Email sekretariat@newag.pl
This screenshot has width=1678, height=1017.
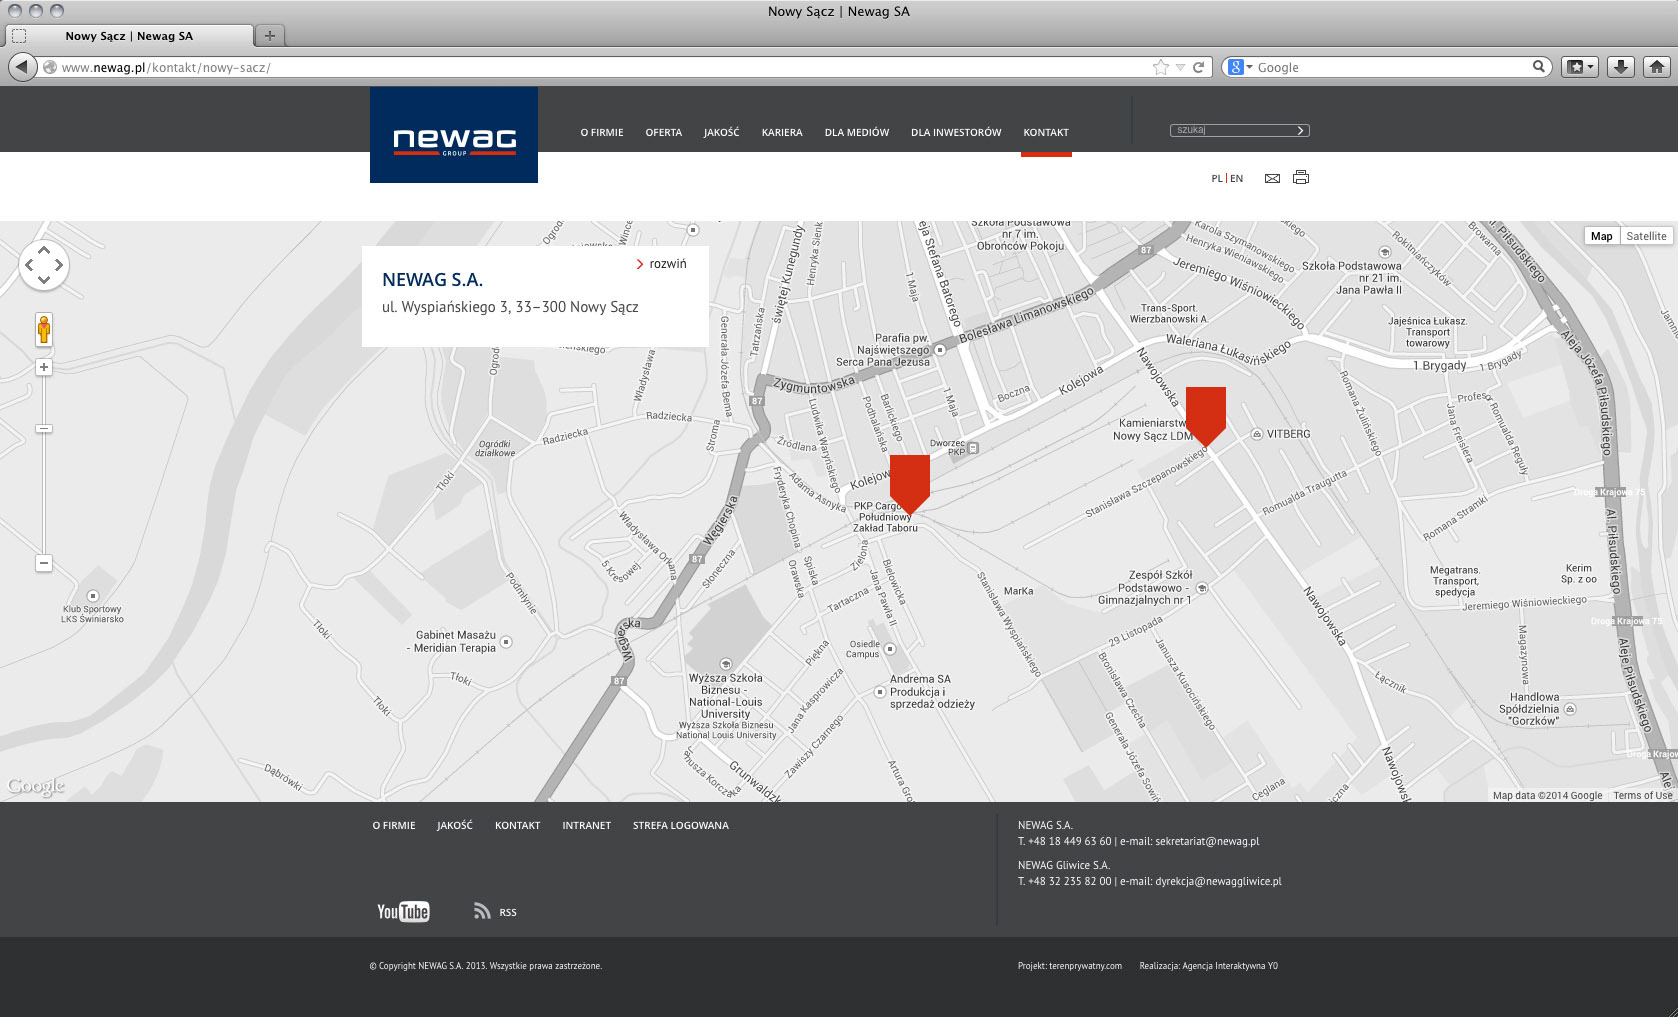pos(1207,842)
